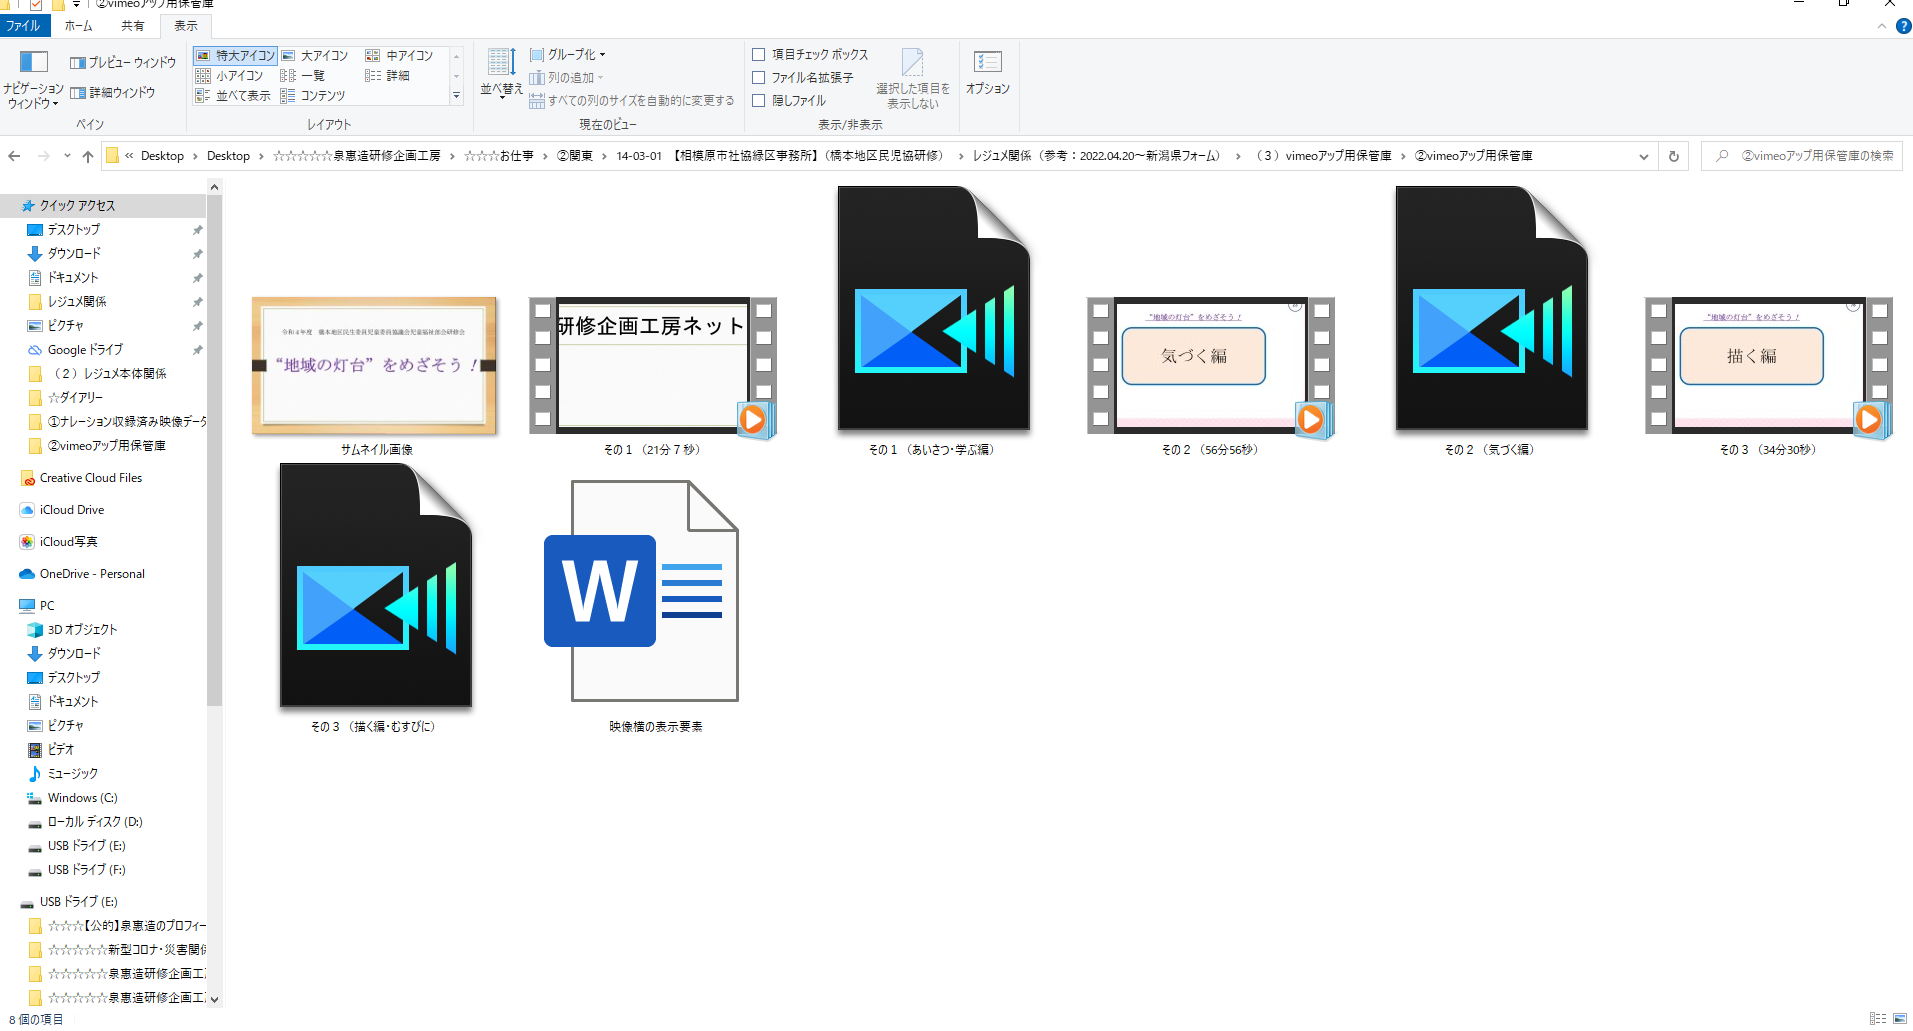Click ②関東 in the address breadcrumb
Screen dimensions: 1913x1031
pos(575,156)
